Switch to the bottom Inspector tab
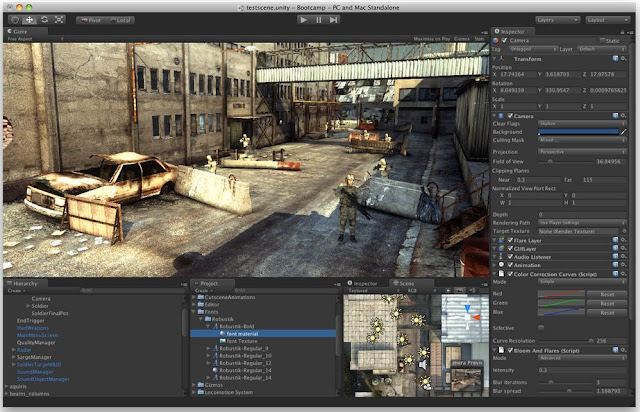Viewport: 640px width, 412px height. point(363,283)
